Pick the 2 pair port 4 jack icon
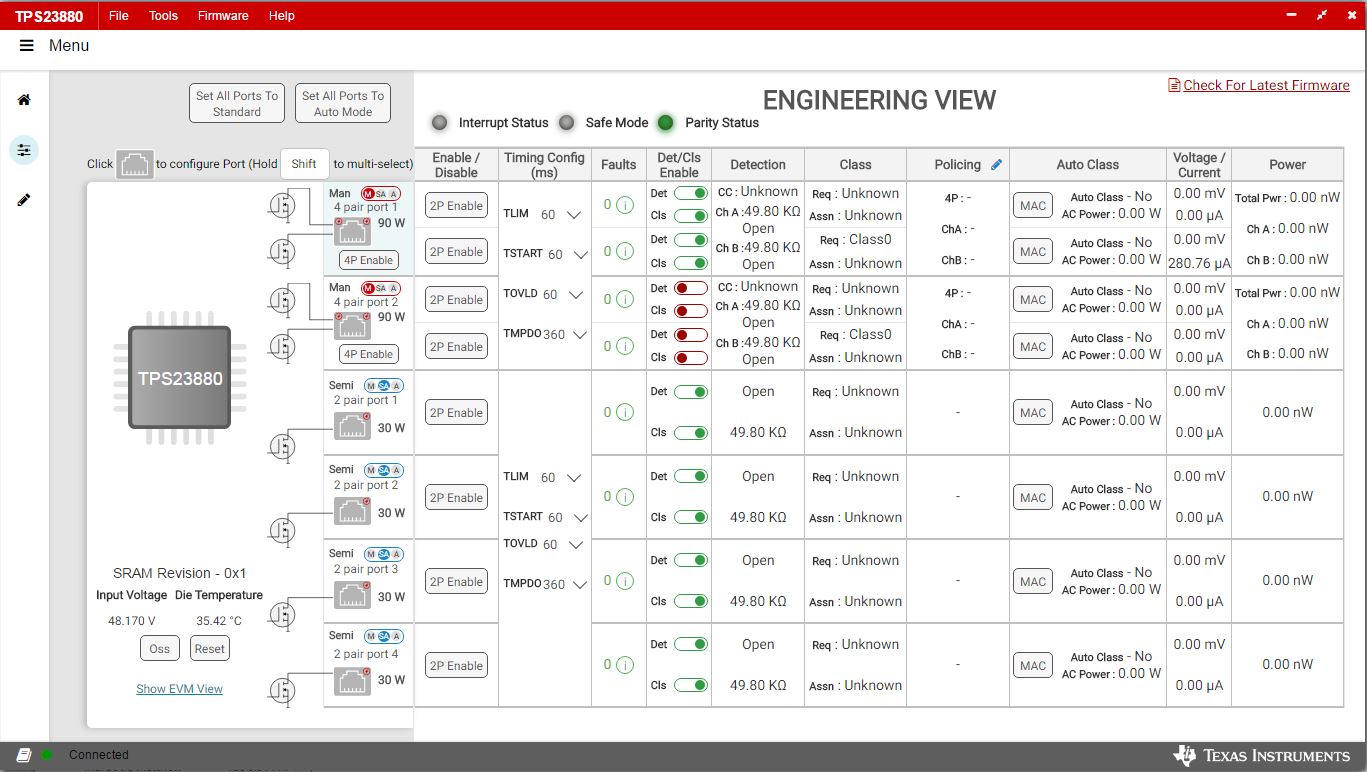Image resolution: width=1367 pixels, height=772 pixels. point(352,680)
